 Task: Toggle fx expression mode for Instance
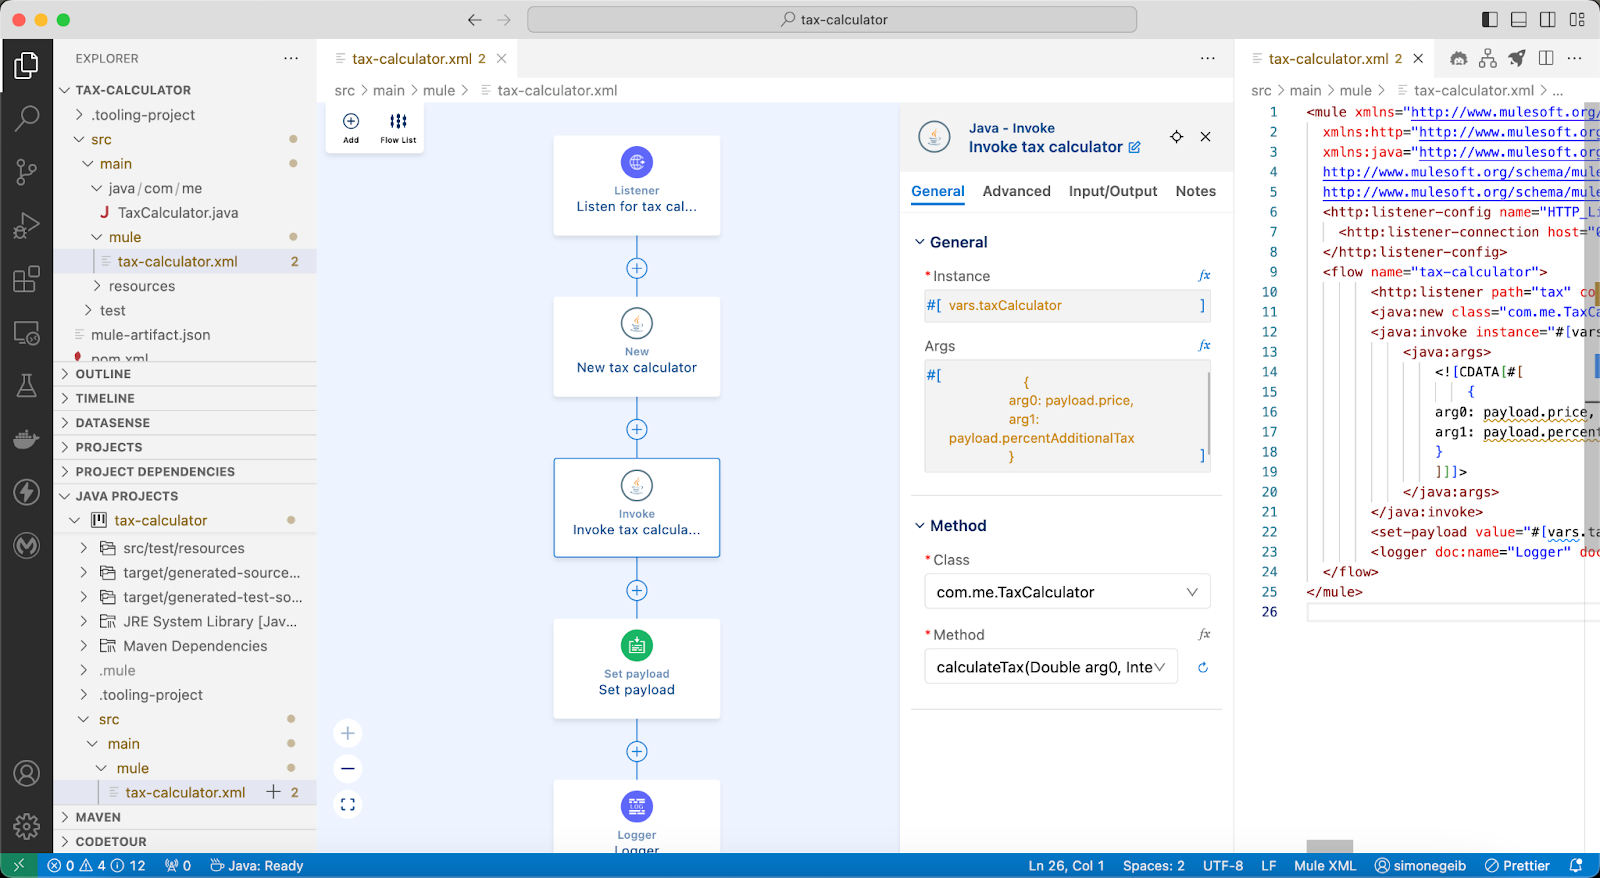point(1204,276)
